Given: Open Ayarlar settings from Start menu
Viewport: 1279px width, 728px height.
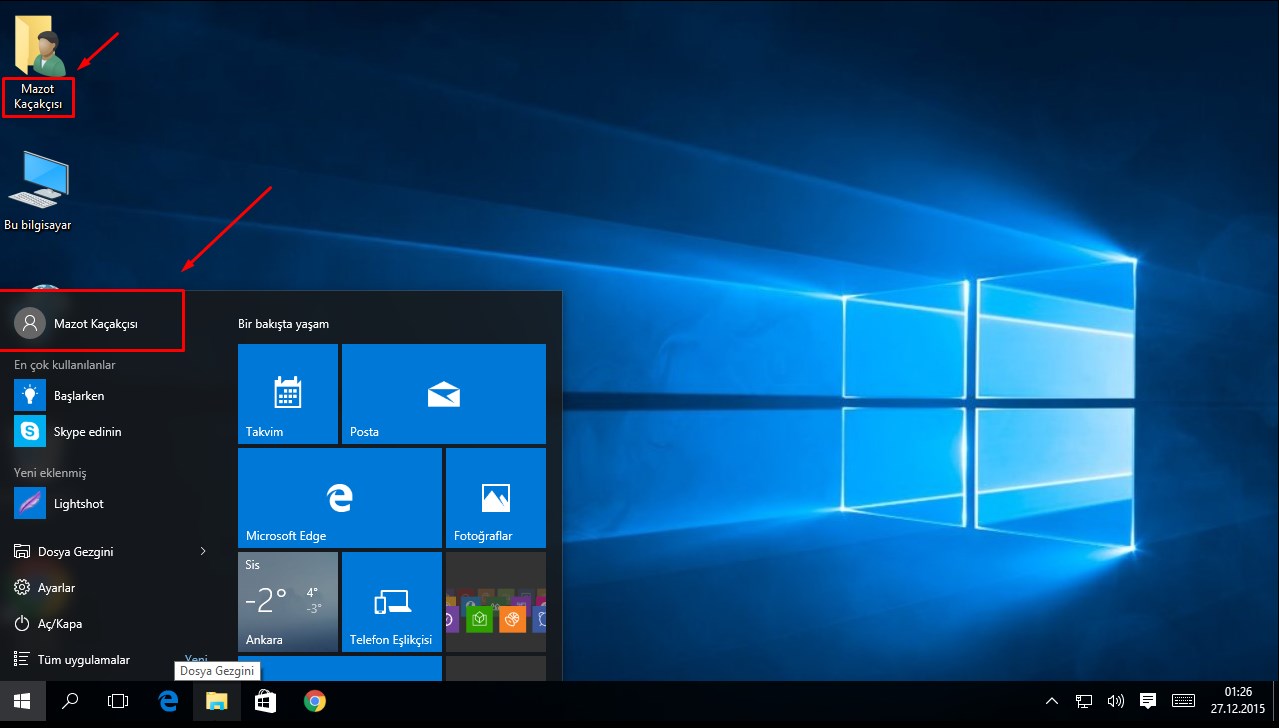Looking at the screenshot, I should (x=56, y=588).
